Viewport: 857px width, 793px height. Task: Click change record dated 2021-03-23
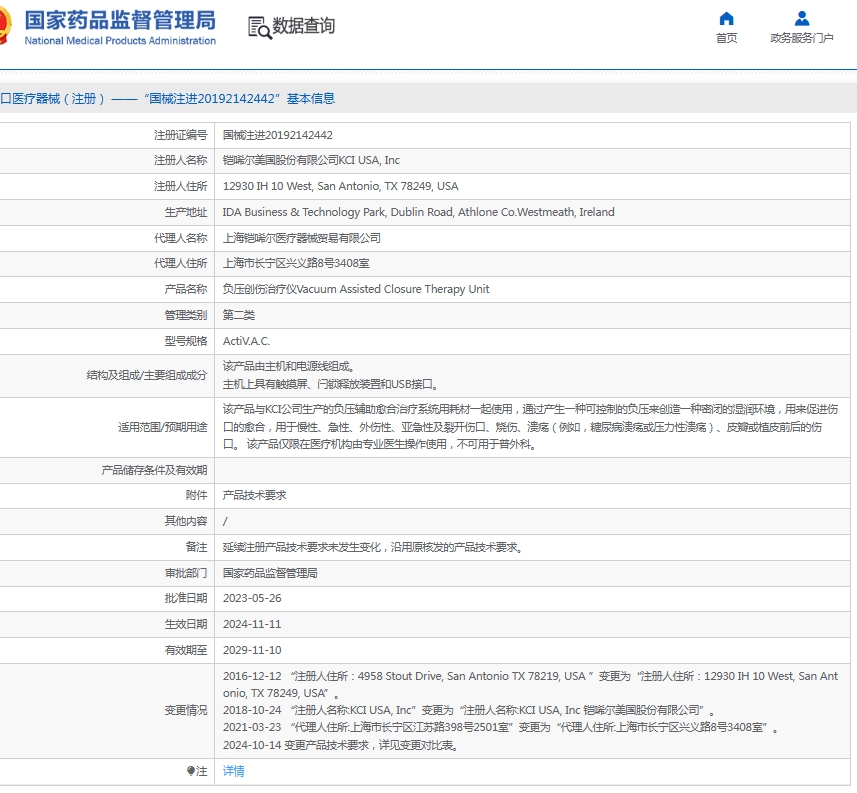pos(500,727)
